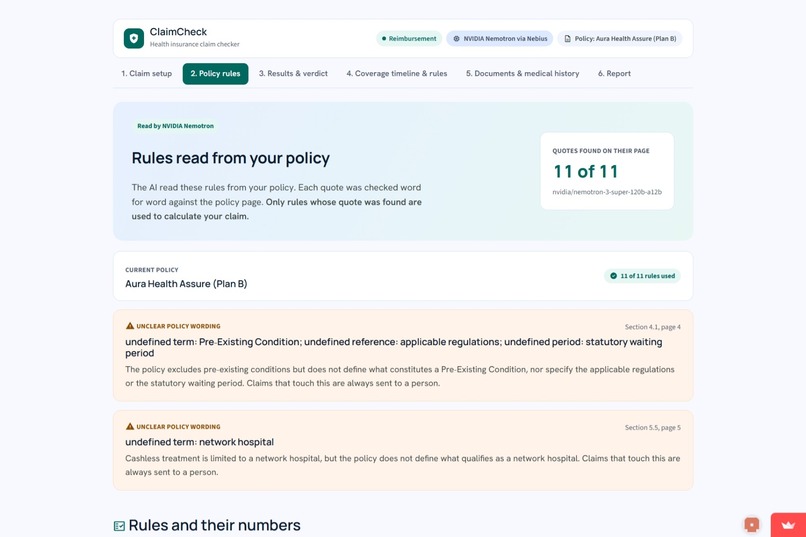
Task: Click the Policy: Aura Health Assure badge
Action: point(620,39)
